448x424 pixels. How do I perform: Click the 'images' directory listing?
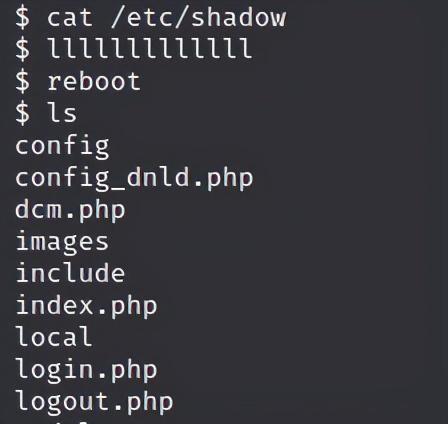[62, 242]
